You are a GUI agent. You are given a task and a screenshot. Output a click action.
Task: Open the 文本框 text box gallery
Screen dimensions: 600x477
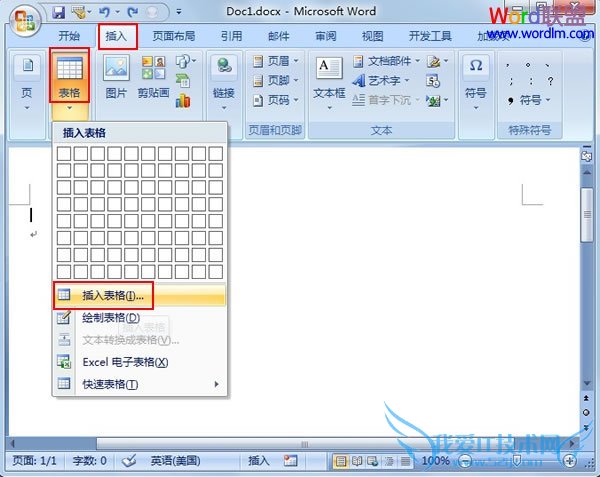pos(329,83)
